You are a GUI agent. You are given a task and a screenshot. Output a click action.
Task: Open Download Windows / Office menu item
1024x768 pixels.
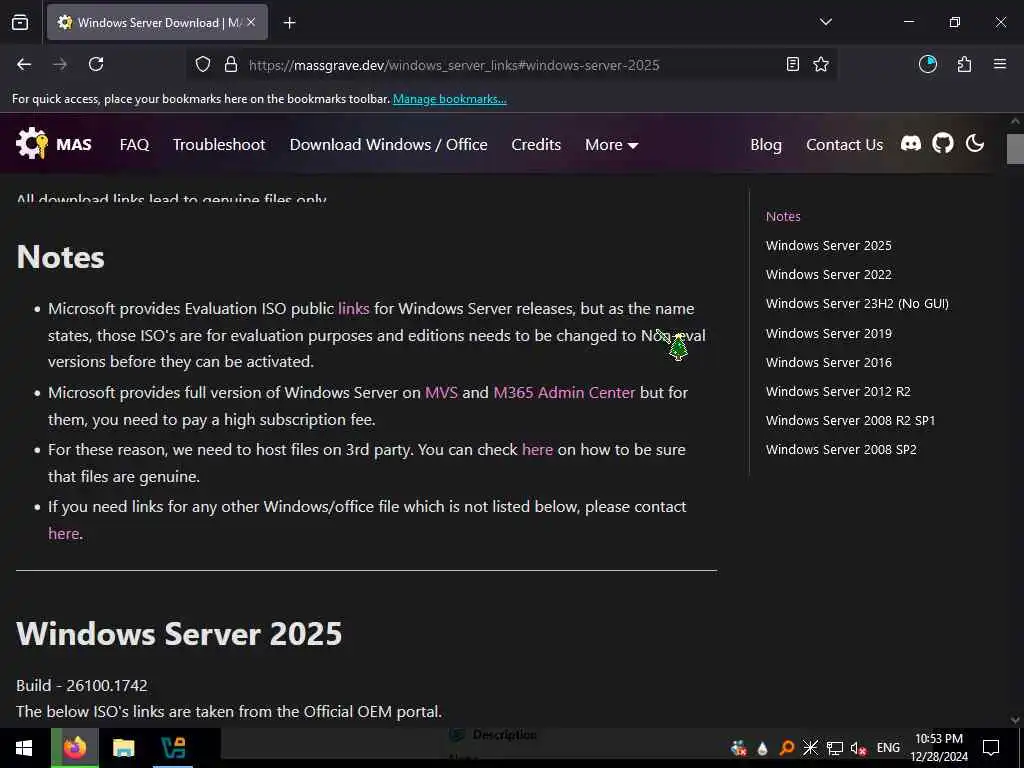389,144
